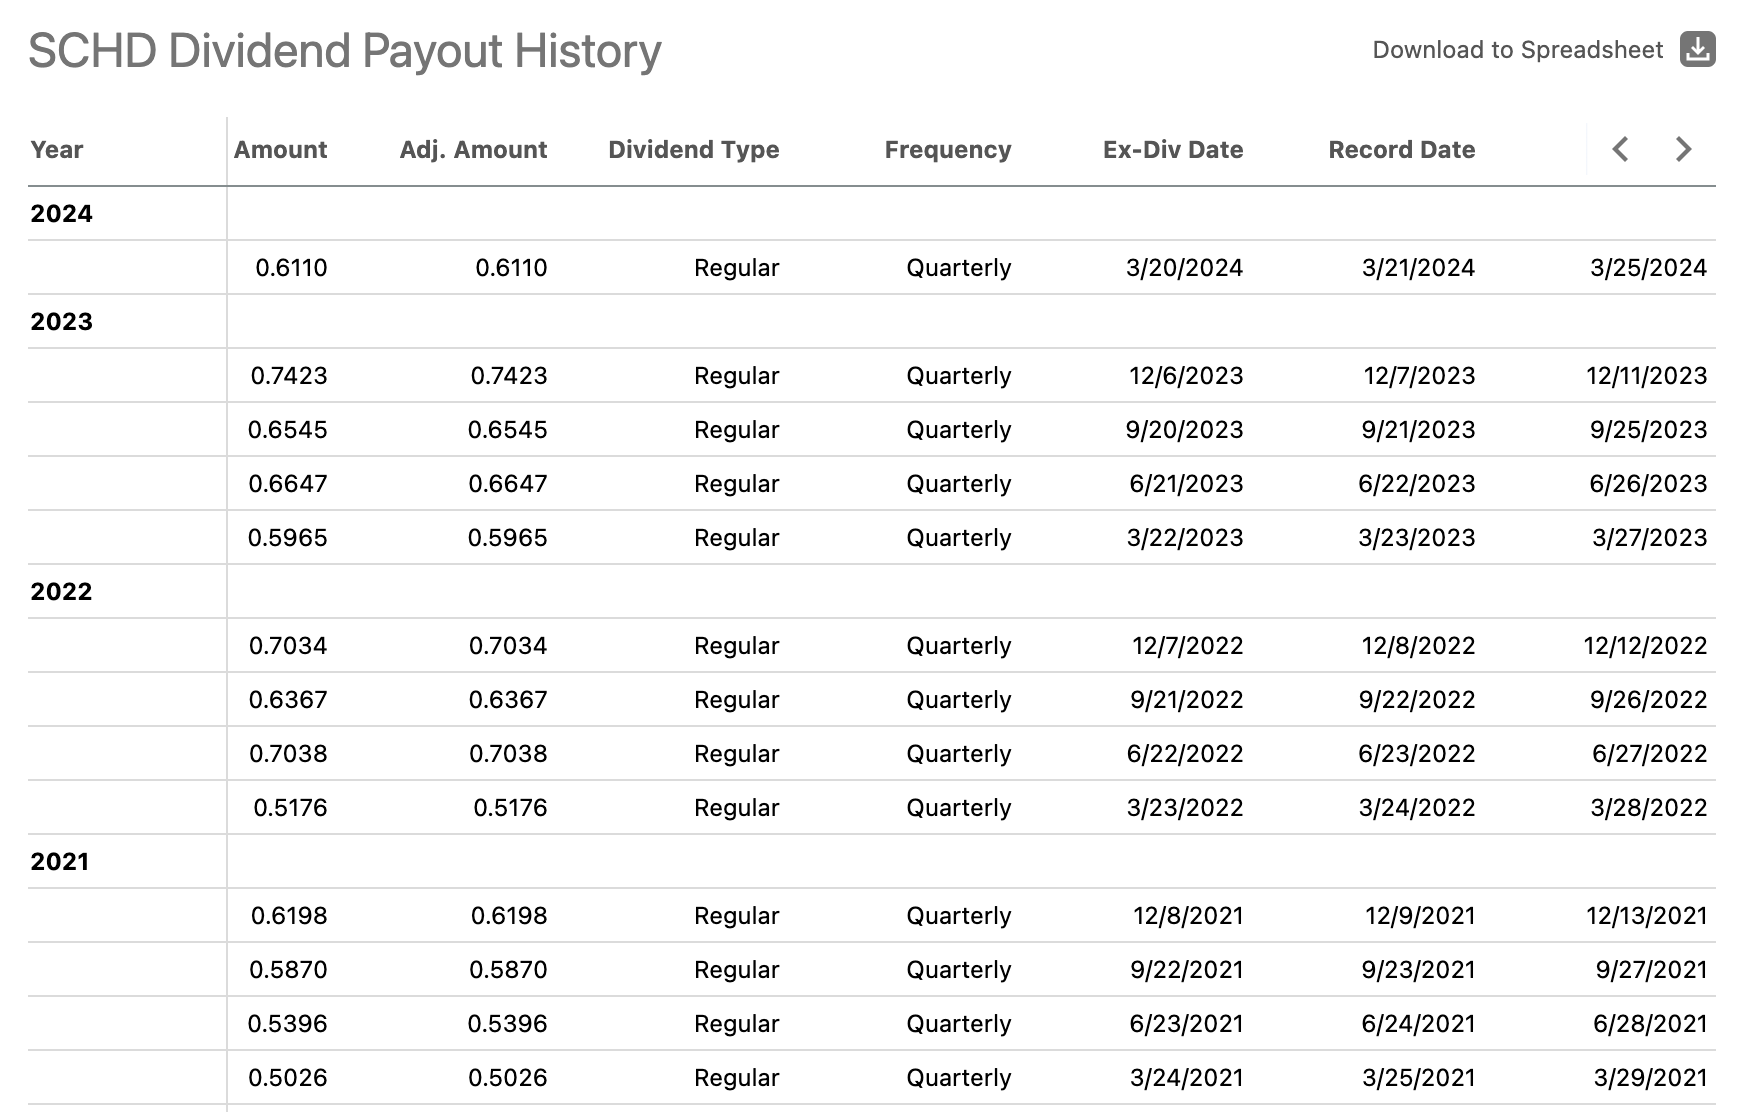Image resolution: width=1764 pixels, height=1112 pixels.
Task: Click the record date 12/7/2023
Action: (1419, 376)
